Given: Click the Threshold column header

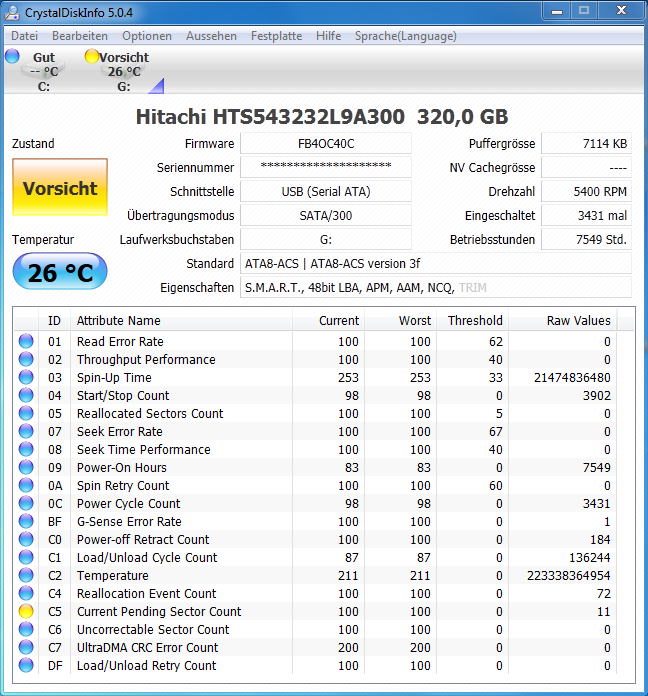Looking at the screenshot, I should click(473, 320).
